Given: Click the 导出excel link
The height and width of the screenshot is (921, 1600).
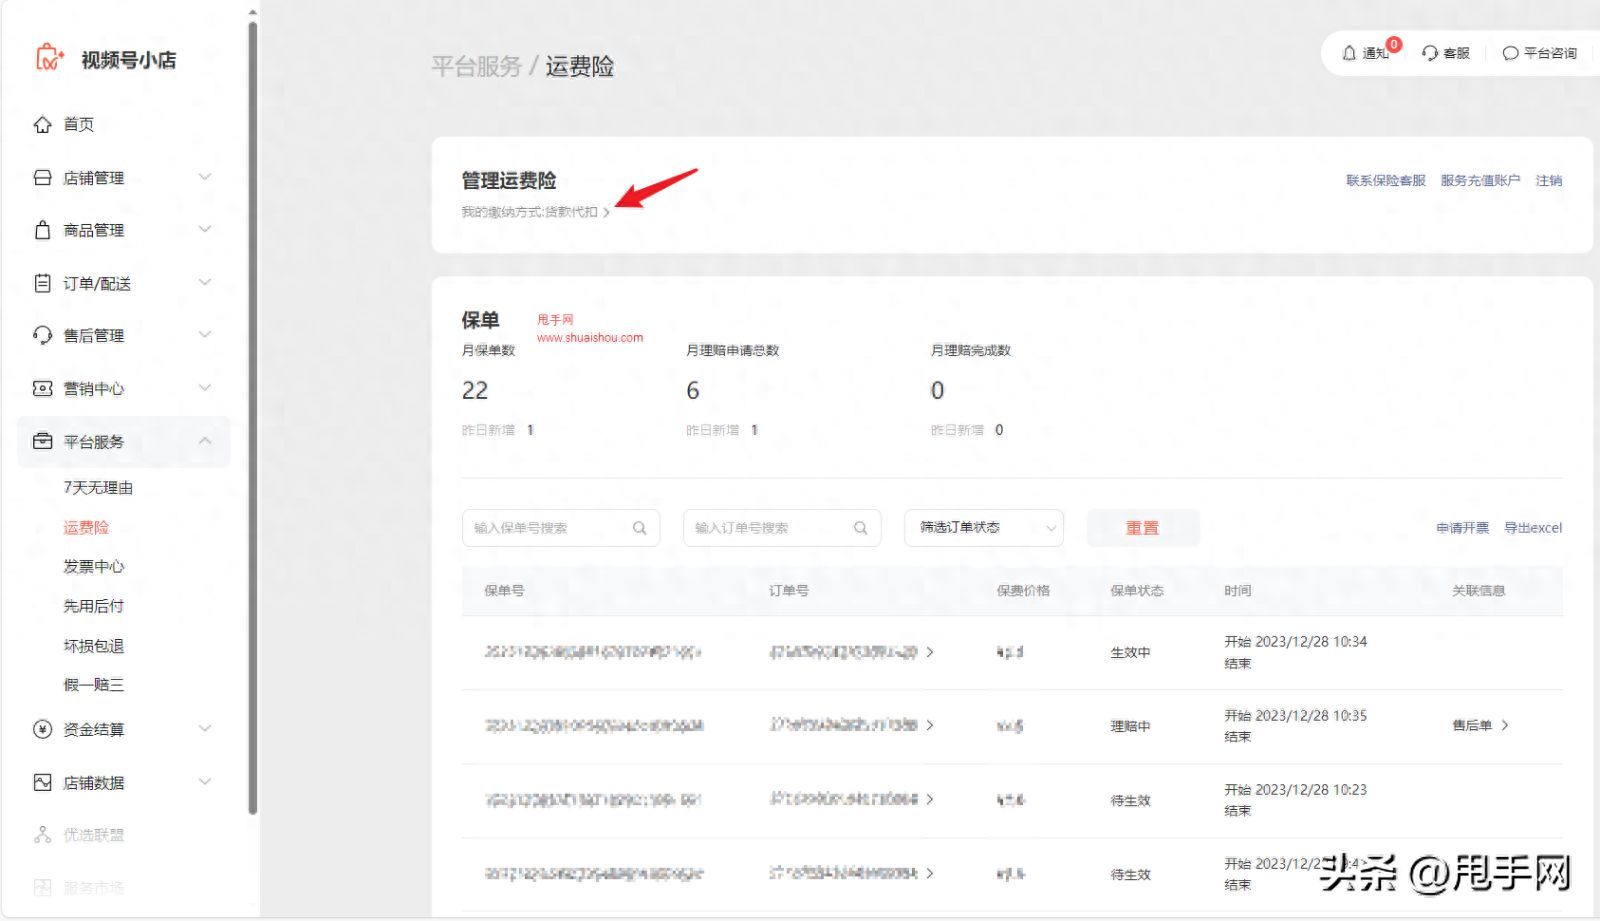Looking at the screenshot, I should point(1532,528).
